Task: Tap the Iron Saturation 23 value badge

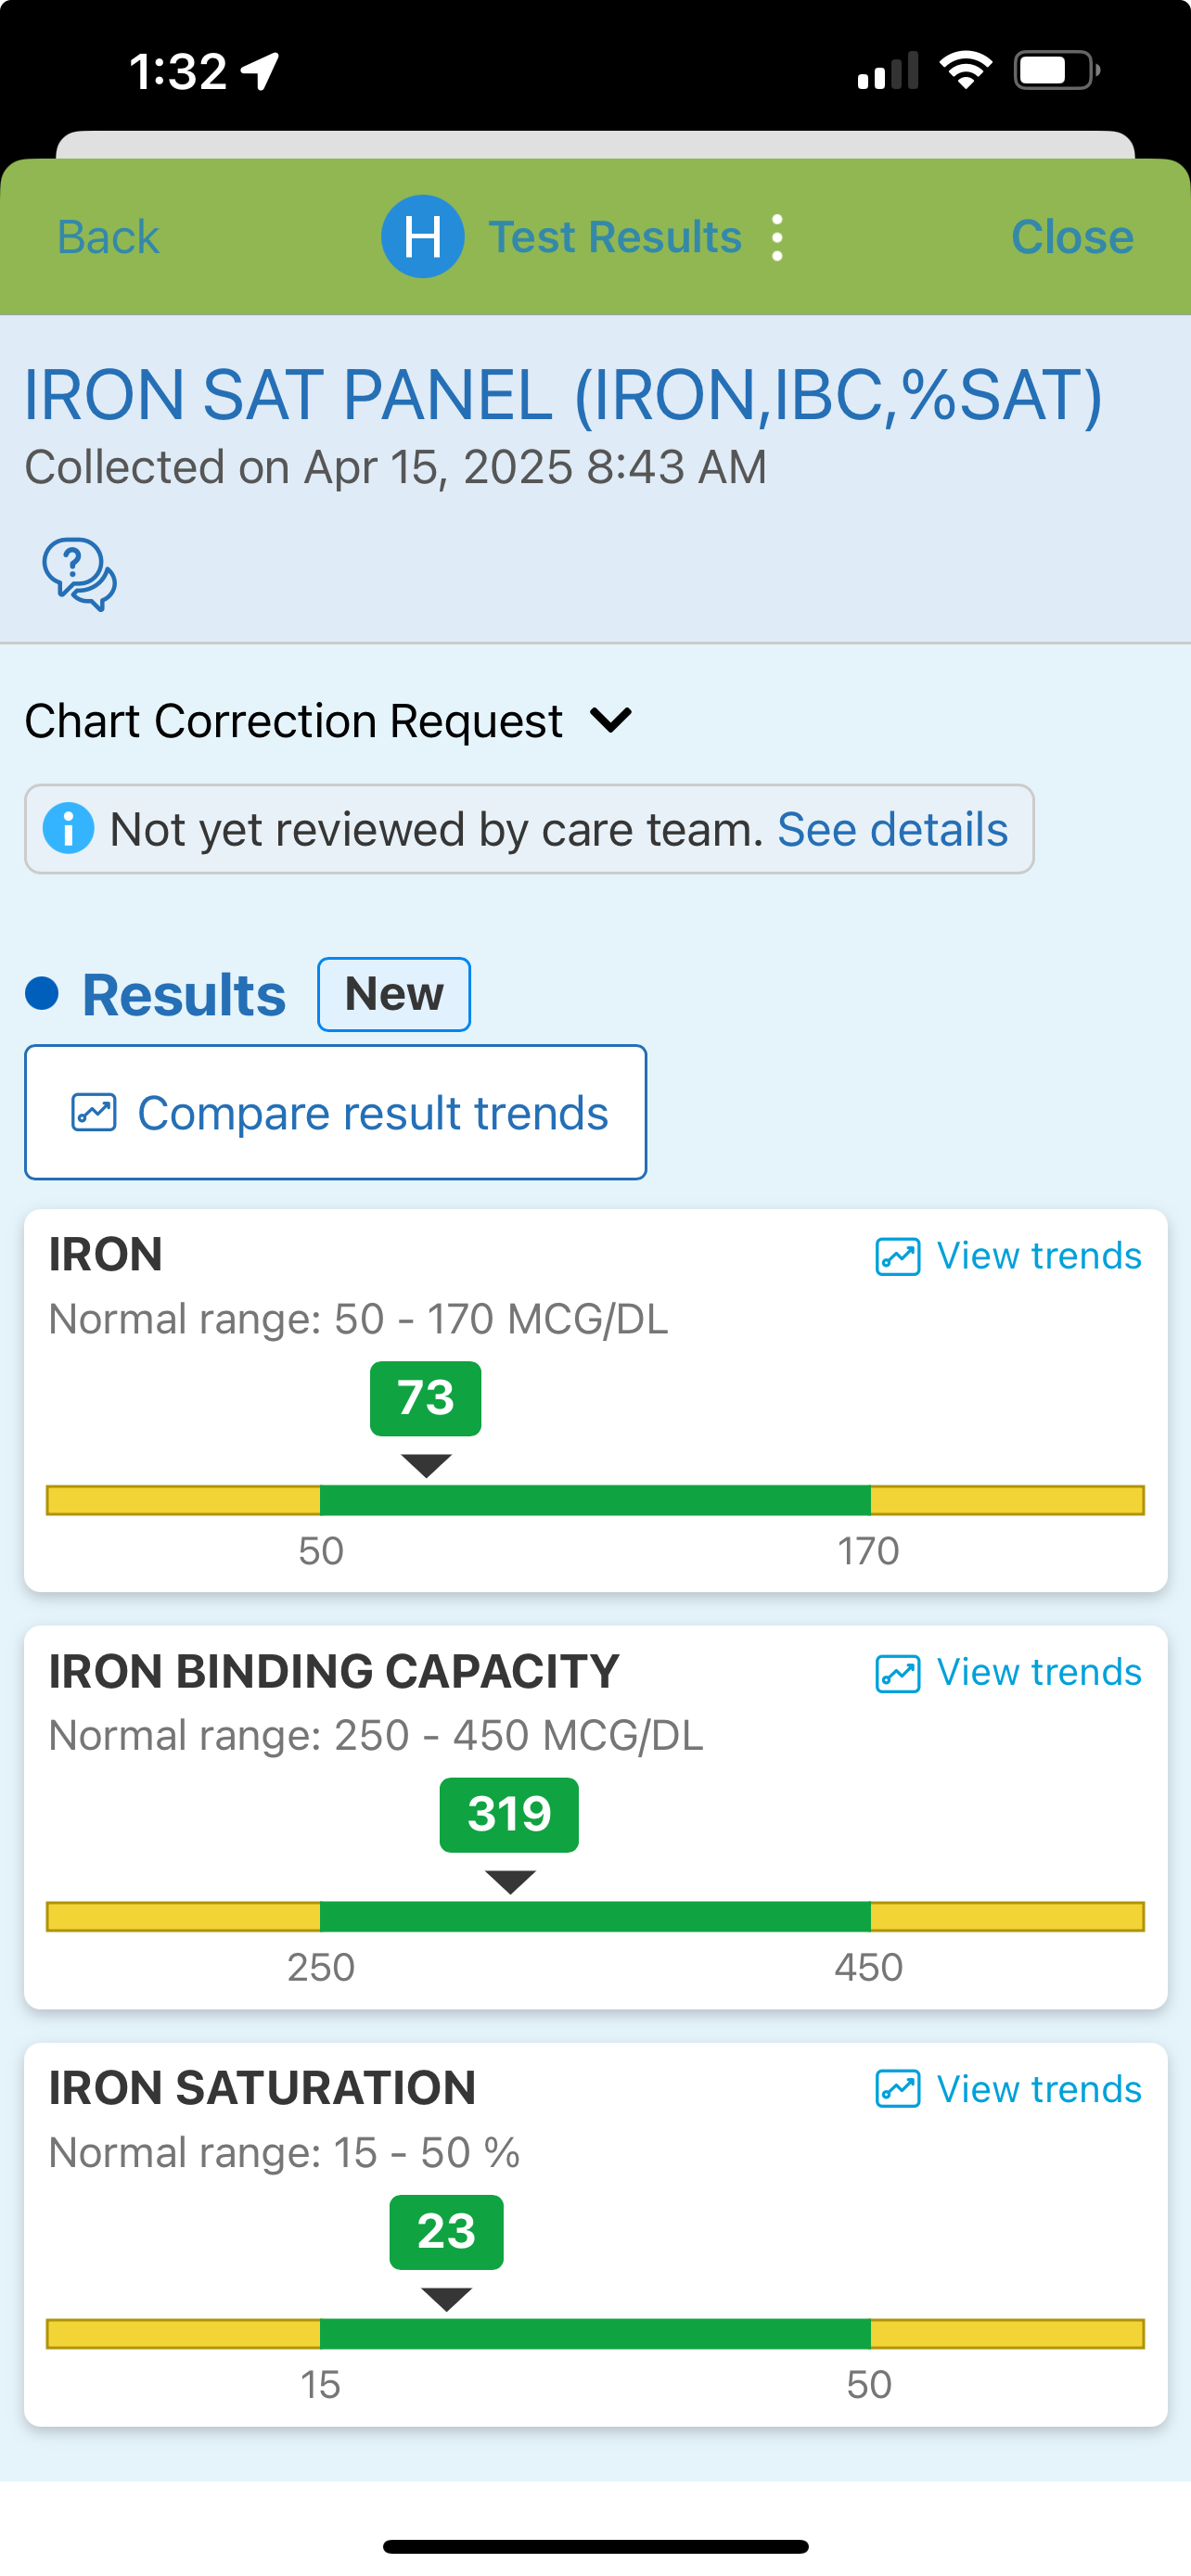Action: tap(446, 2232)
